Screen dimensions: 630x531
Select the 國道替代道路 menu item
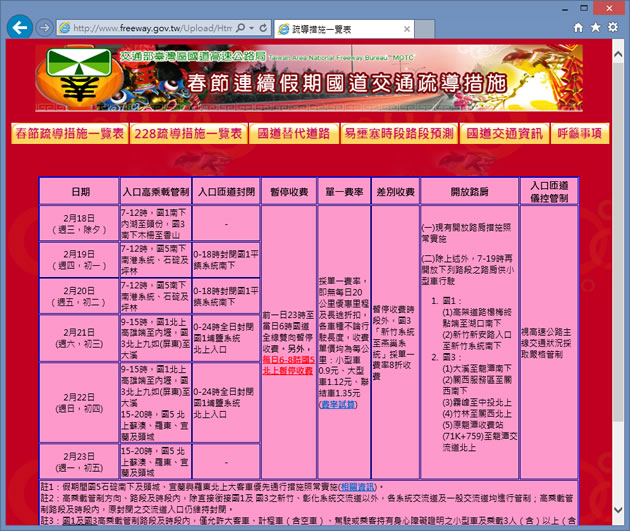pos(293,133)
